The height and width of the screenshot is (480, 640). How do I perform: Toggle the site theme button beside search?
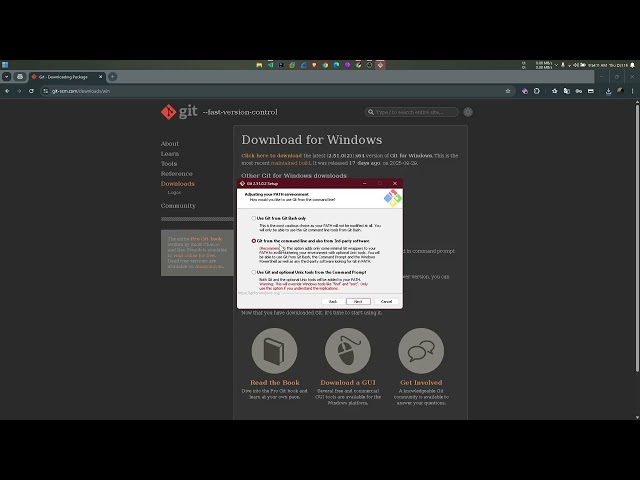point(468,112)
